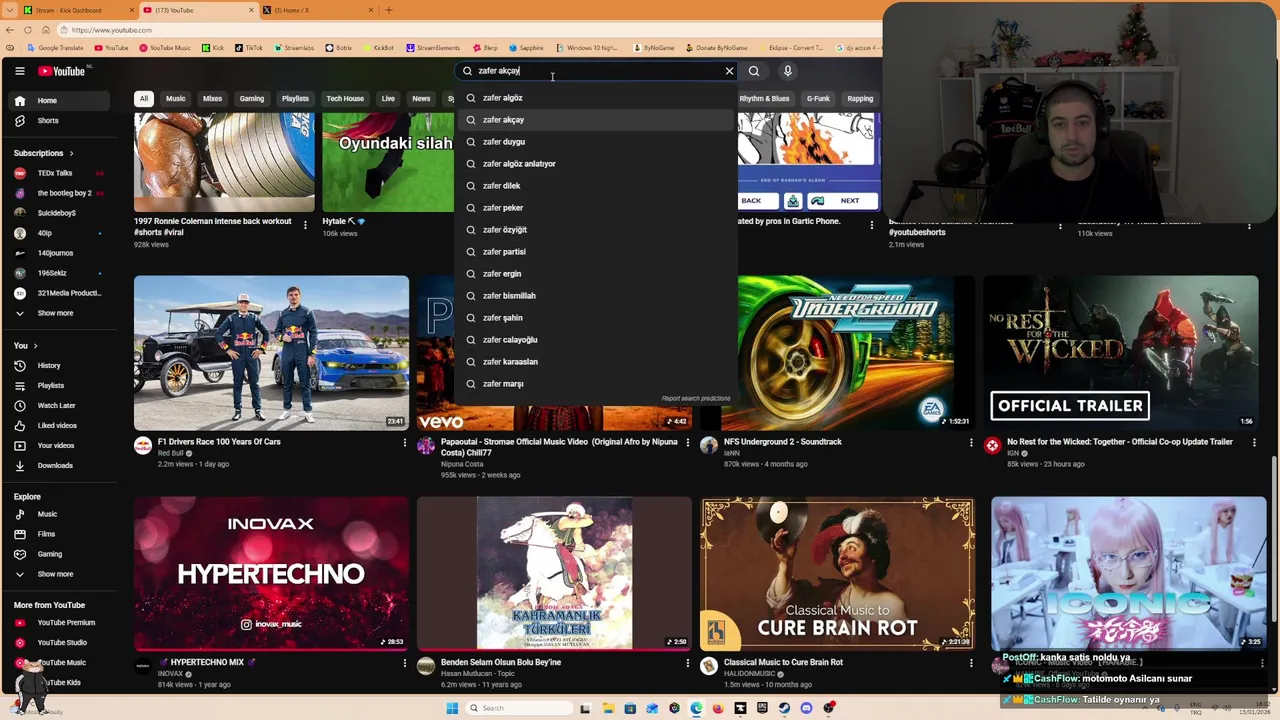1280x720 pixels.
Task: Open YouTube Premium link
Action: tap(57, 623)
